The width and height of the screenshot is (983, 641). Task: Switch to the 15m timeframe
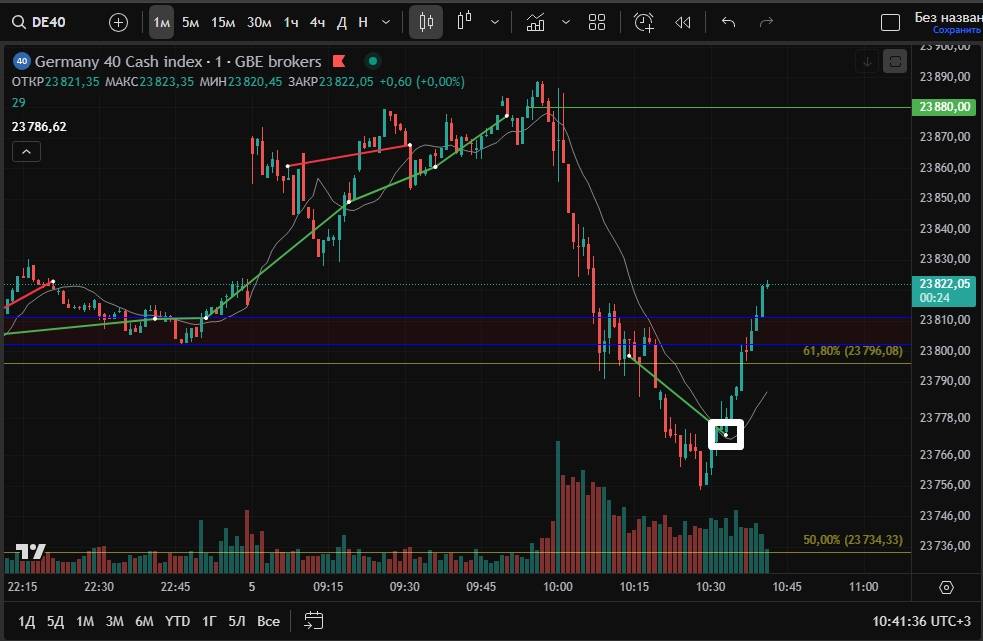[223, 22]
